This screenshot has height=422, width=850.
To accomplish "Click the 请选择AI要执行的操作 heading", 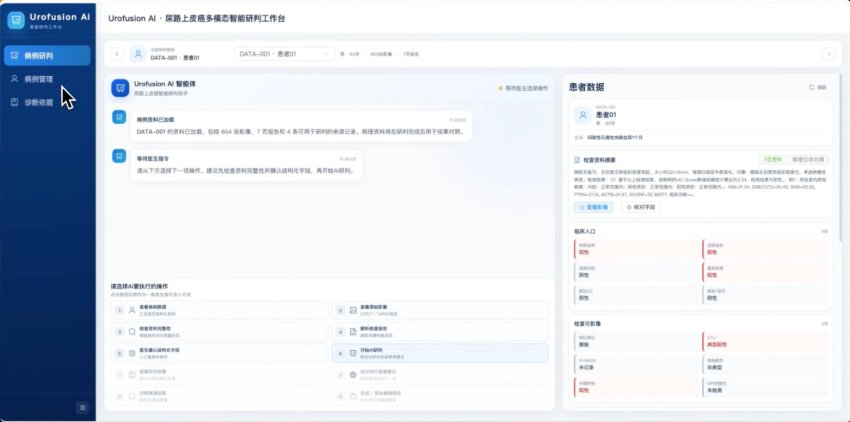I will 139,286.
